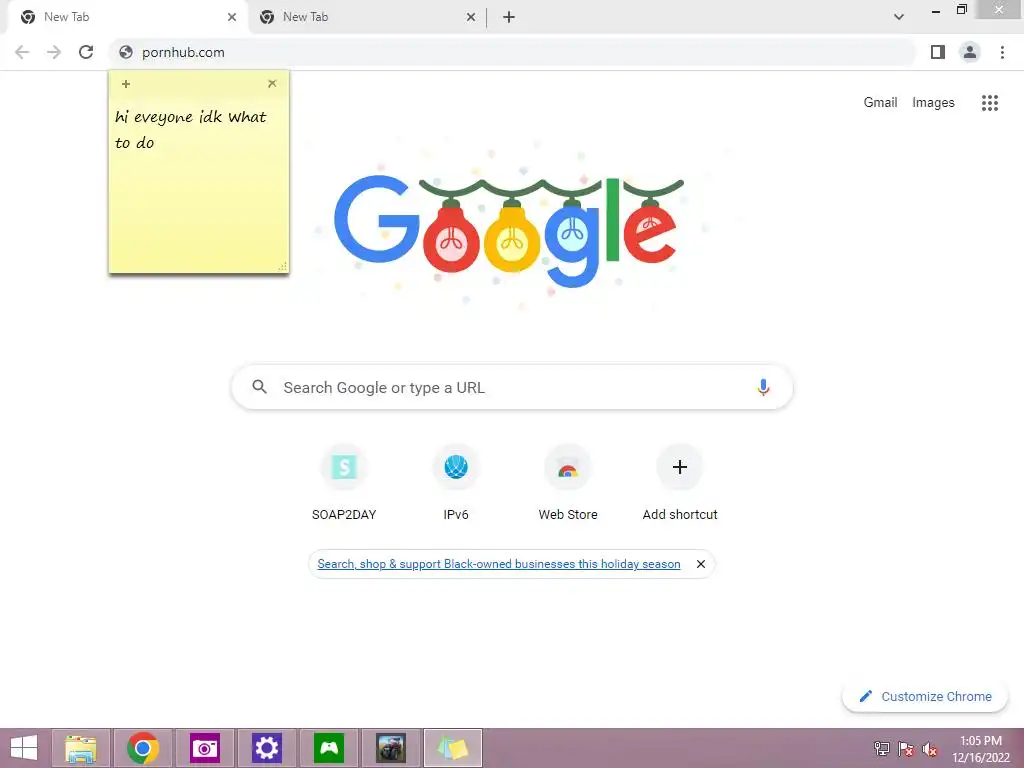This screenshot has height=768, width=1024.
Task: Expand the tab search chevron
Action: point(899,17)
